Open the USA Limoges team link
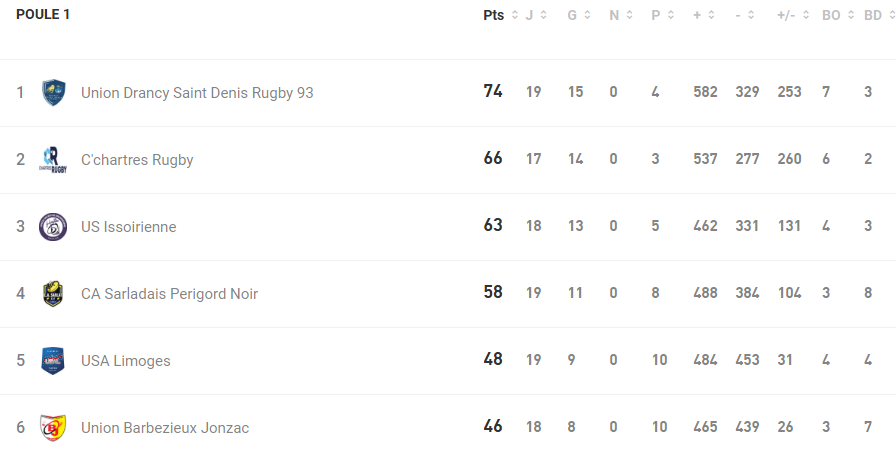Image resolution: width=896 pixels, height=460 pixels. [125, 361]
